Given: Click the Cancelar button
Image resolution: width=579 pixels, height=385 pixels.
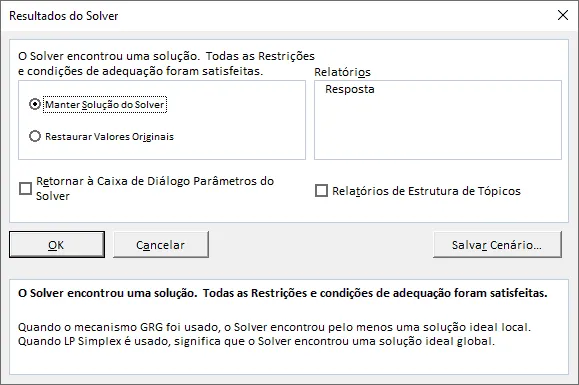Looking at the screenshot, I should click(x=161, y=245).
